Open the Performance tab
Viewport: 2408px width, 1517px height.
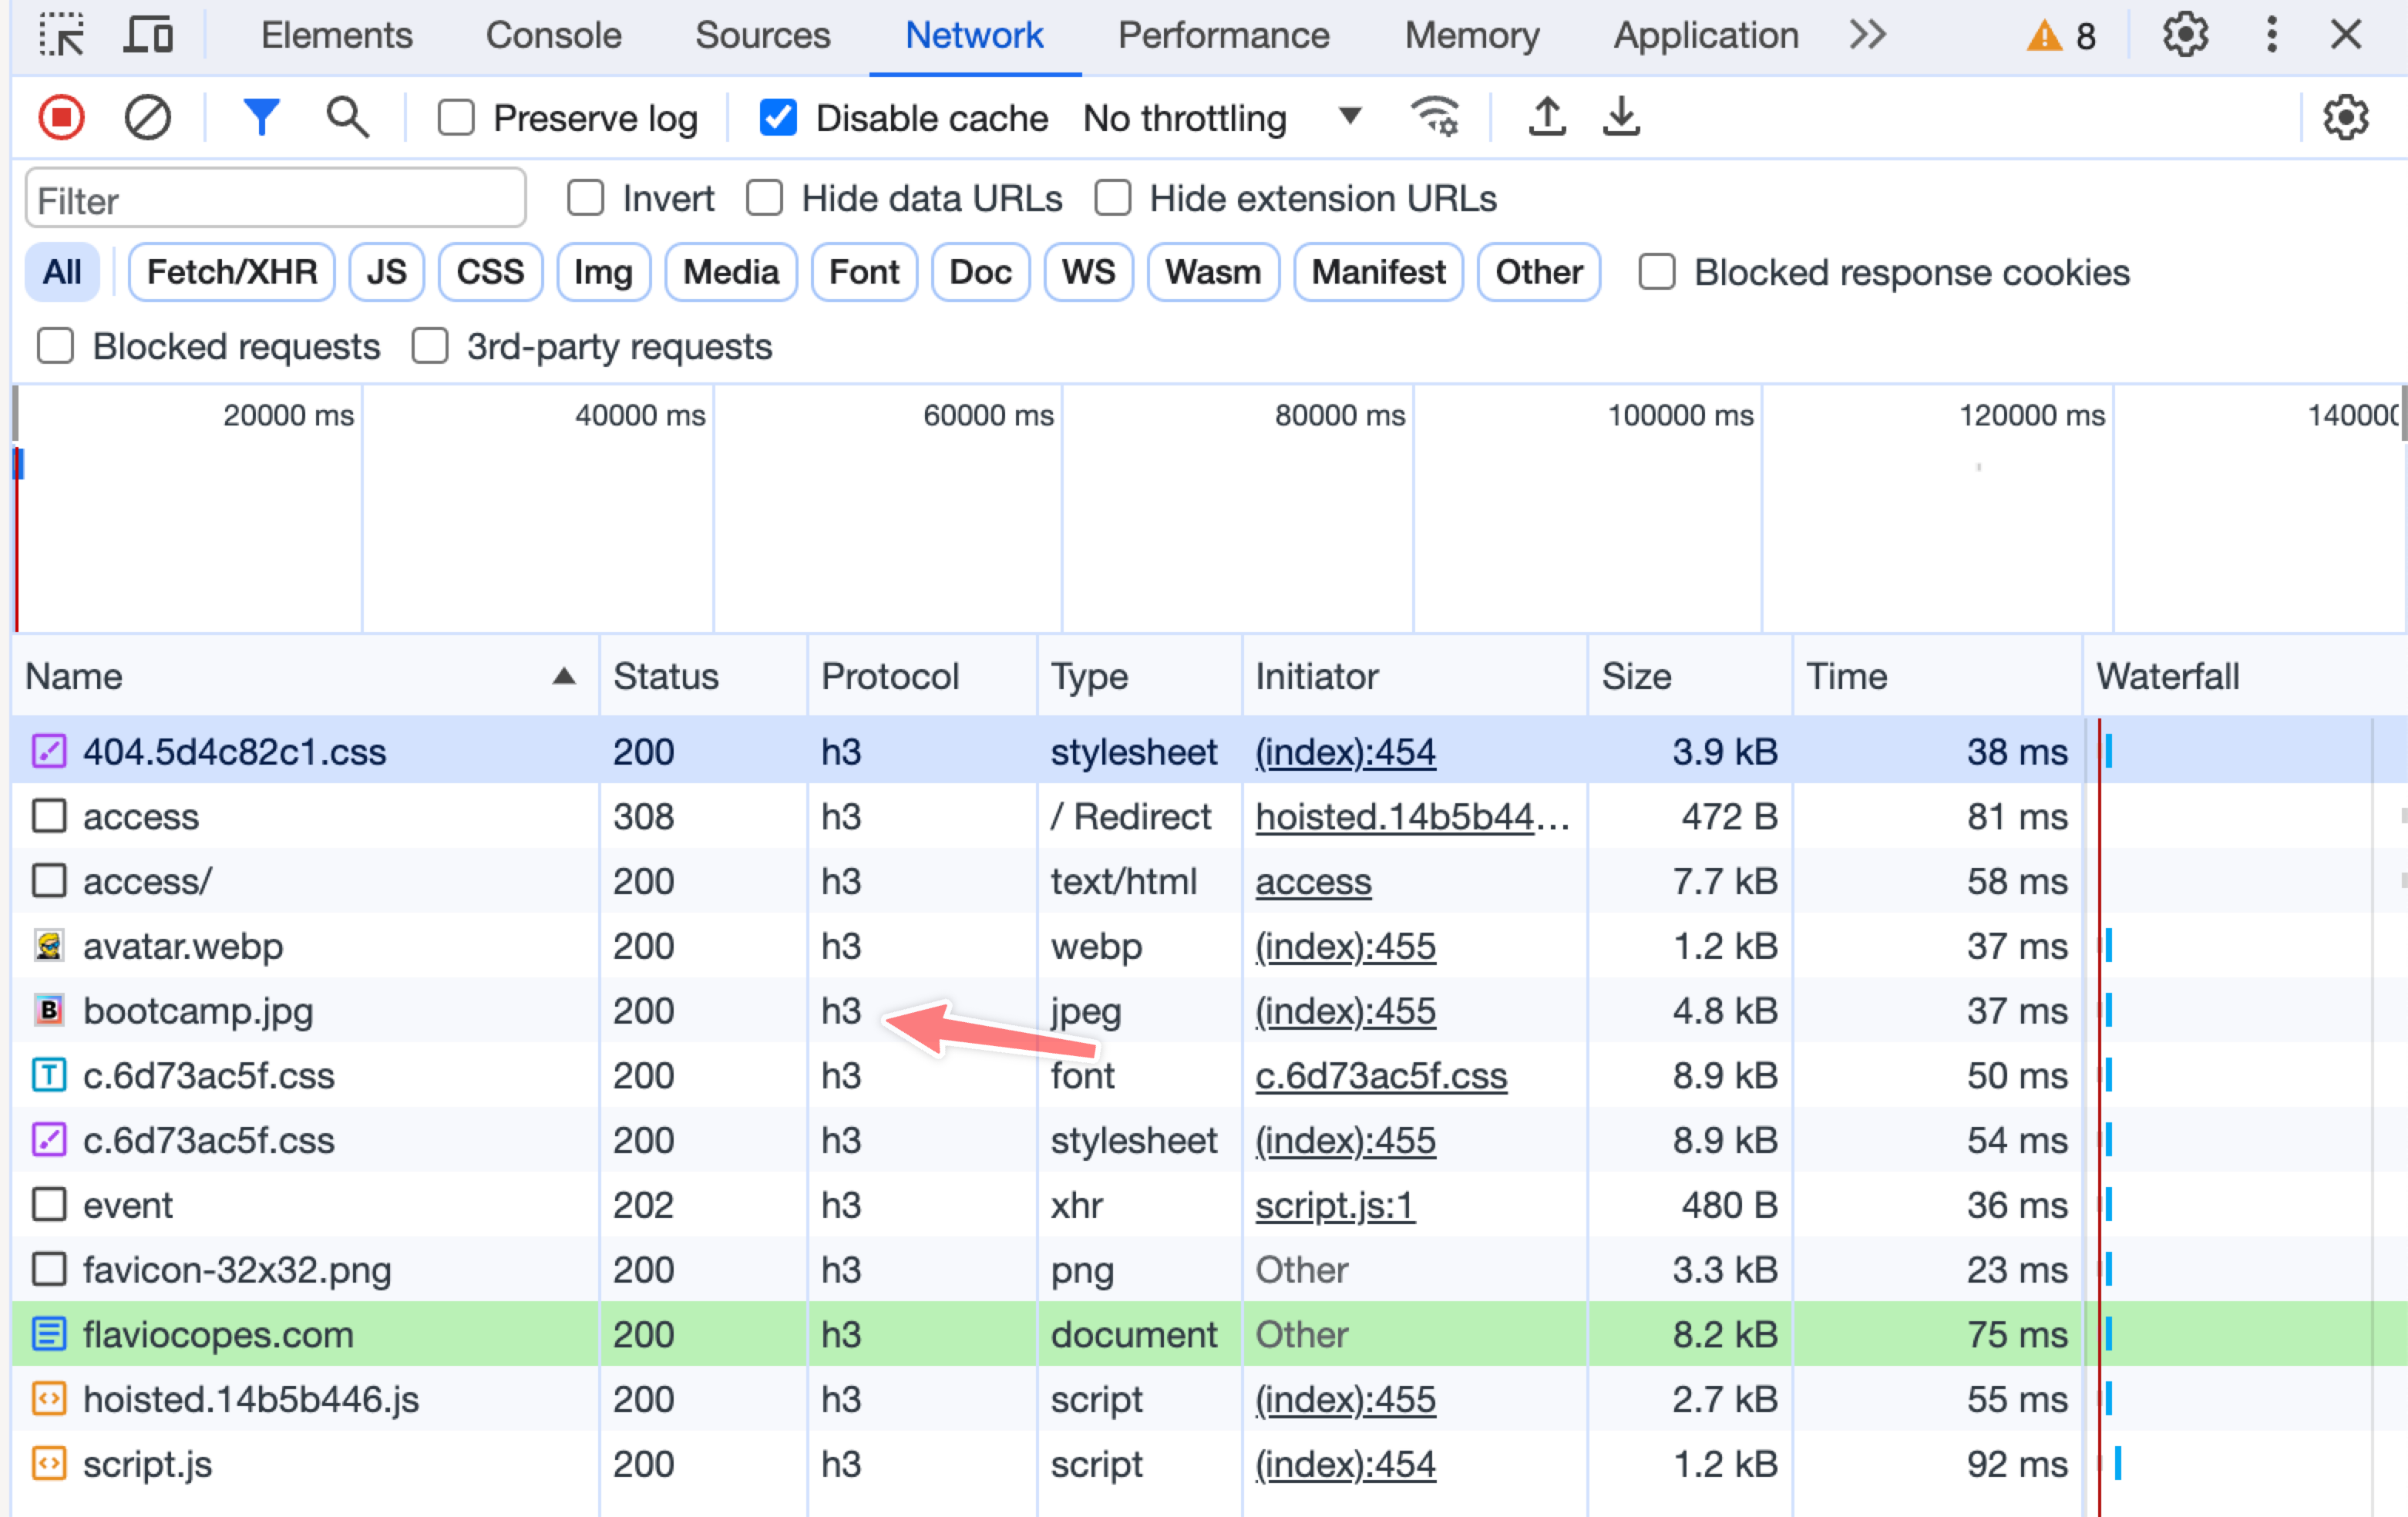pyautogui.click(x=1223, y=36)
